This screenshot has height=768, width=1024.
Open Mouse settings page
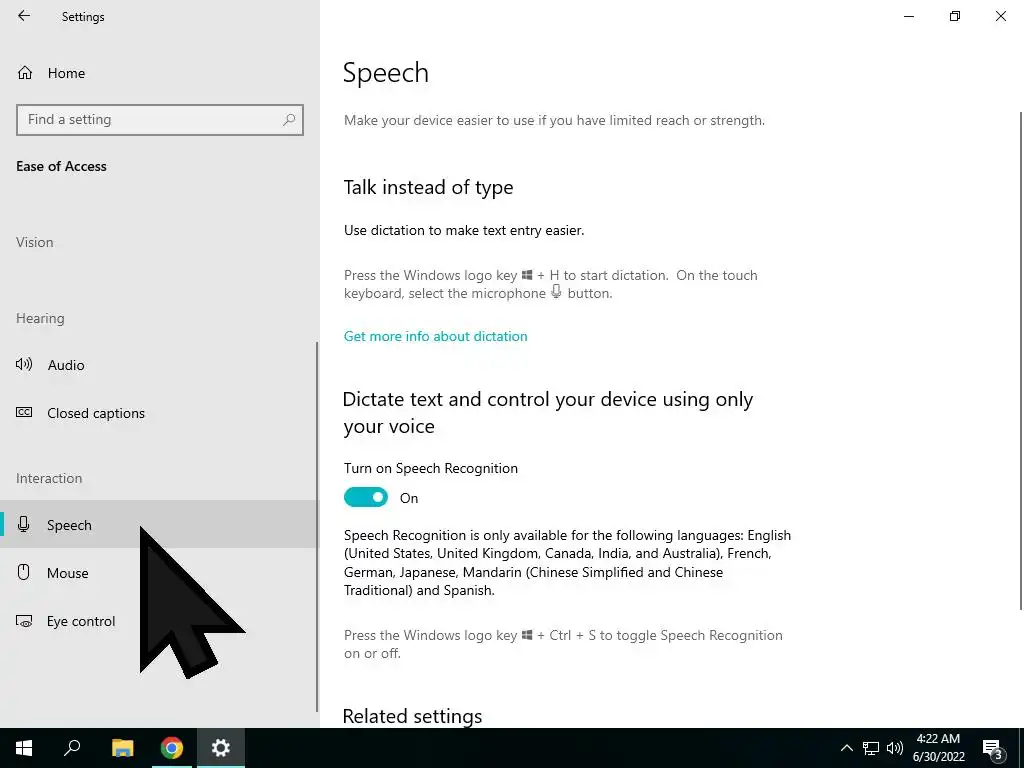[159, 573]
